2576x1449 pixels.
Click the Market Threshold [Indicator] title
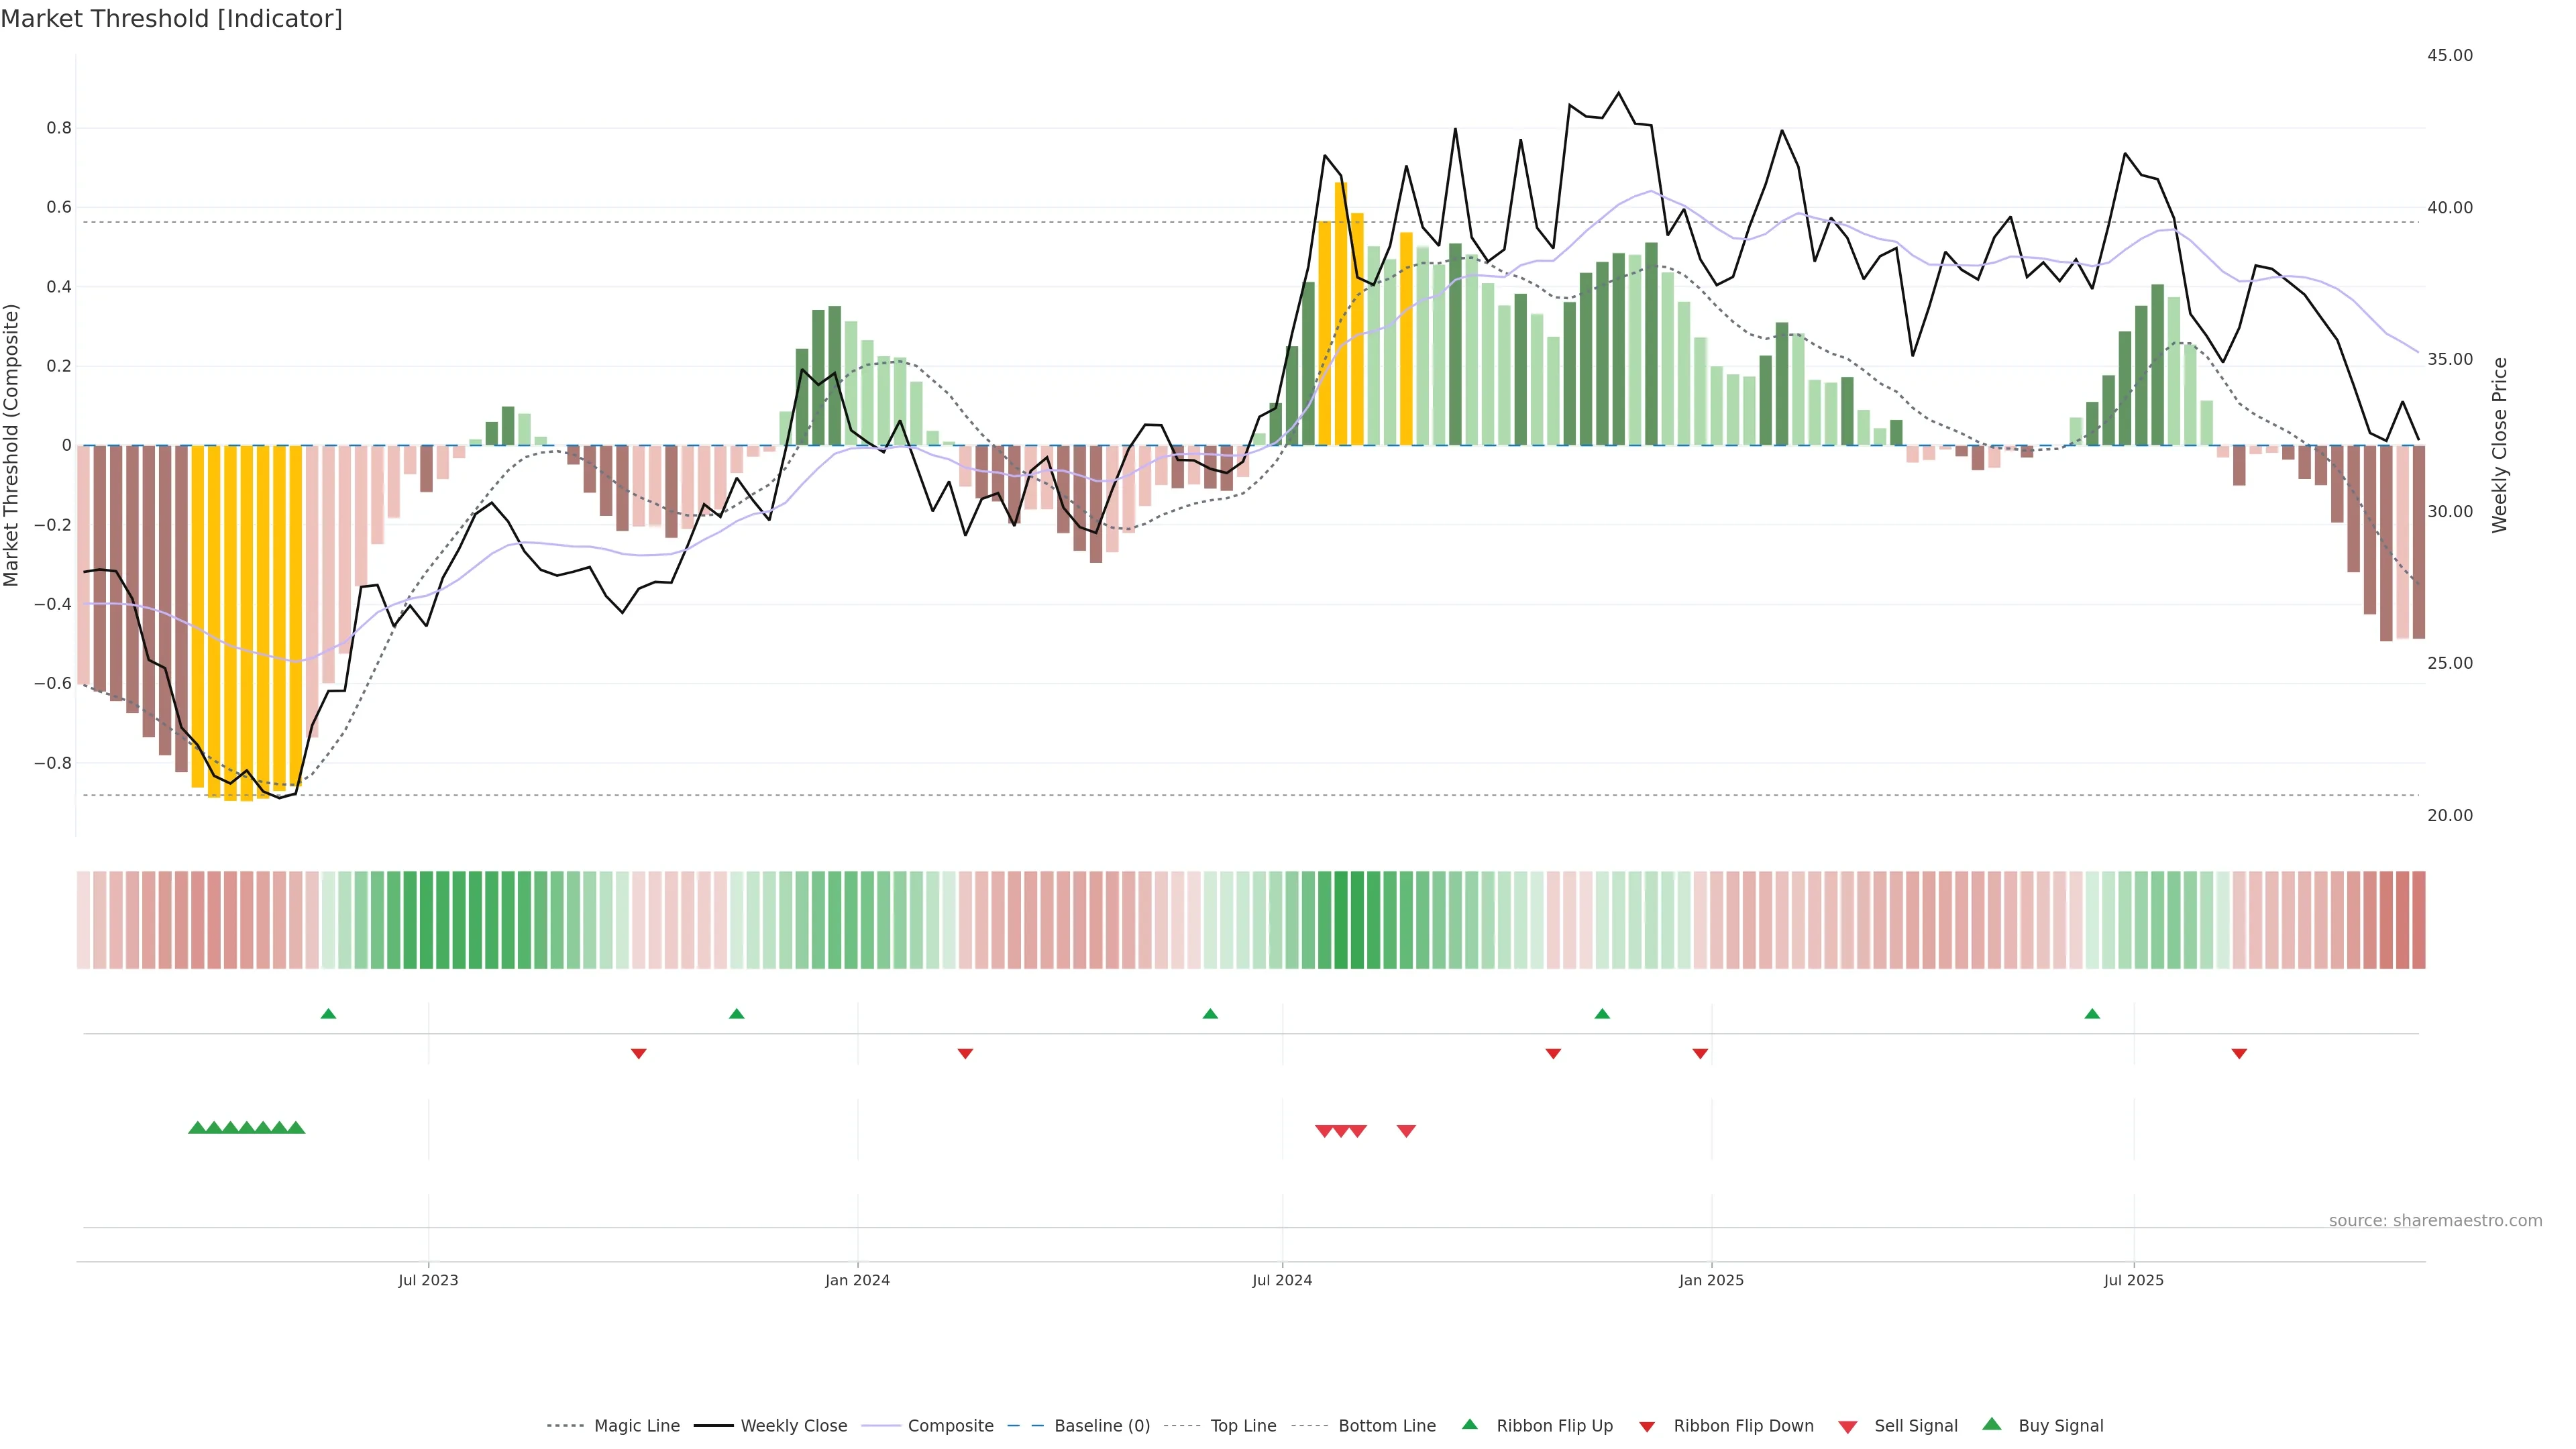(x=171, y=19)
